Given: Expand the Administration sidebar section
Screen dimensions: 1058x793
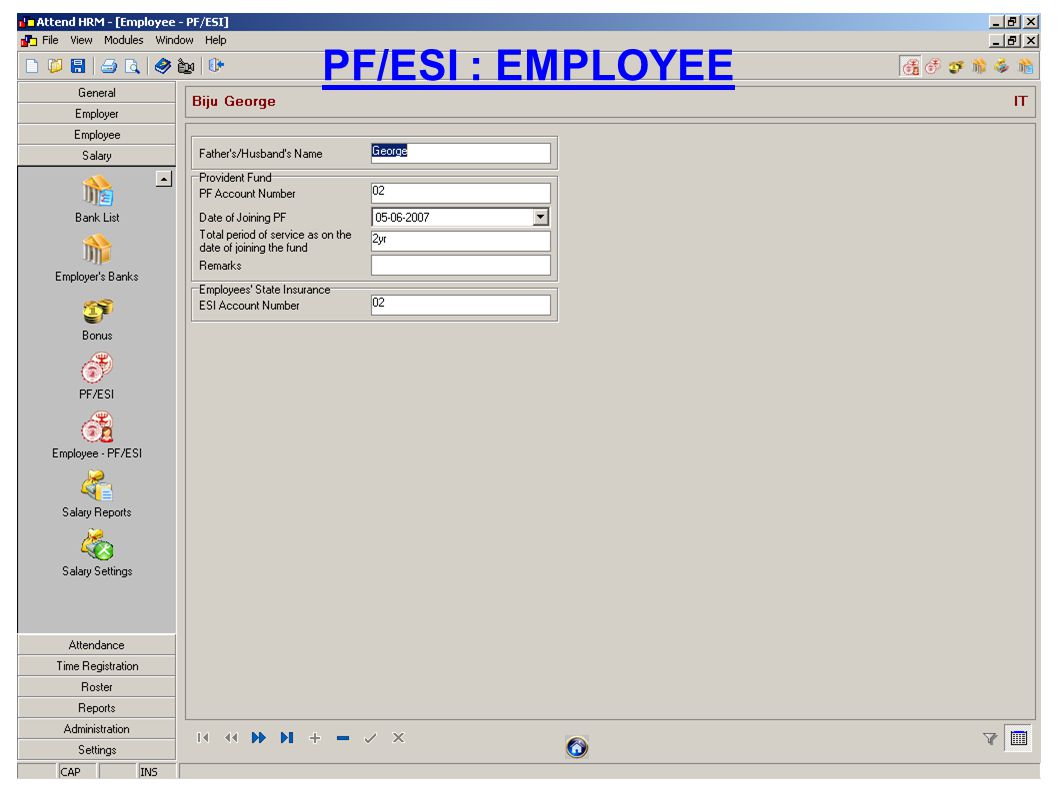Looking at the screenshot, I should click(x=96, y=728).
